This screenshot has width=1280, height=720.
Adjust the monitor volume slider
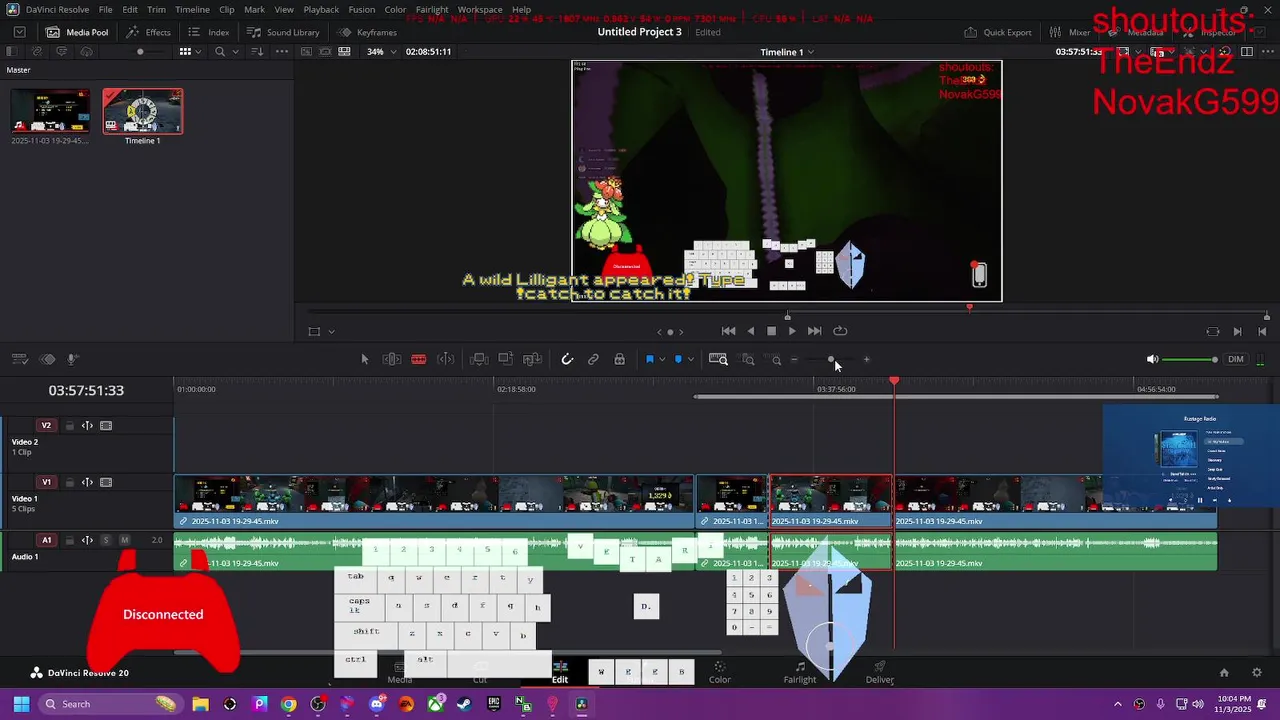tap(1190, 360)
